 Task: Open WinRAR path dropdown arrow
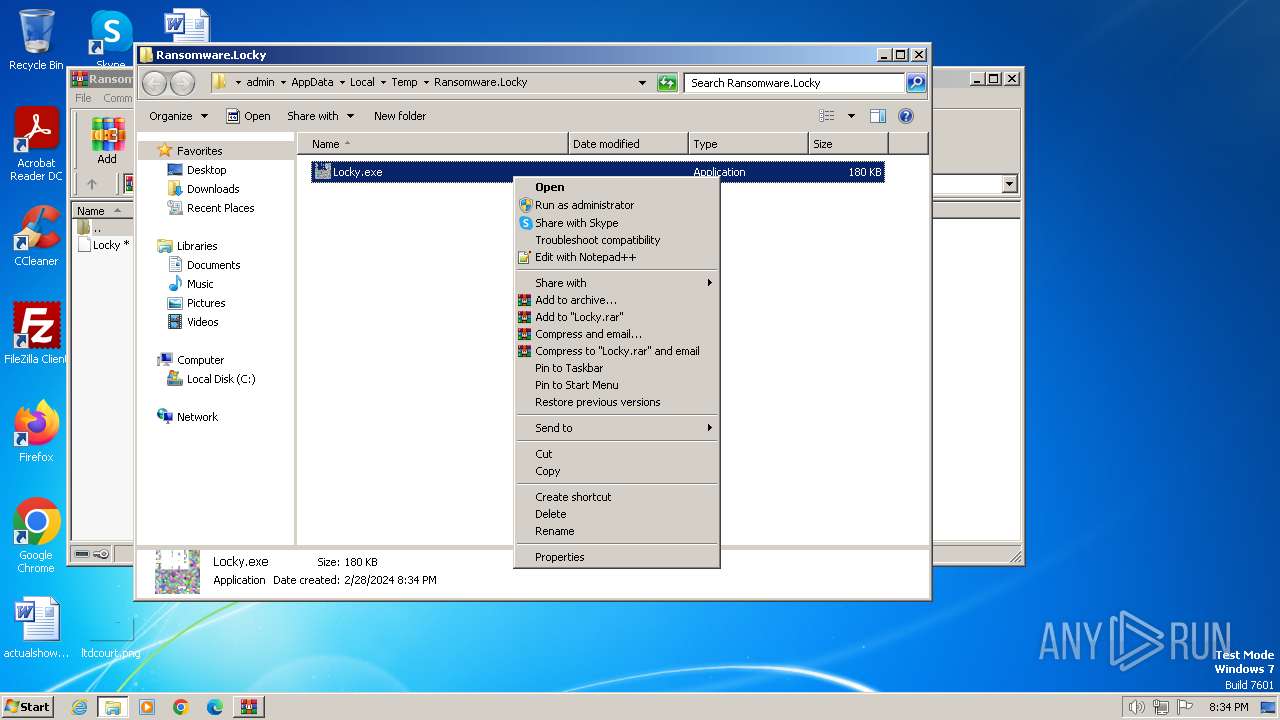coord(1009,184)
